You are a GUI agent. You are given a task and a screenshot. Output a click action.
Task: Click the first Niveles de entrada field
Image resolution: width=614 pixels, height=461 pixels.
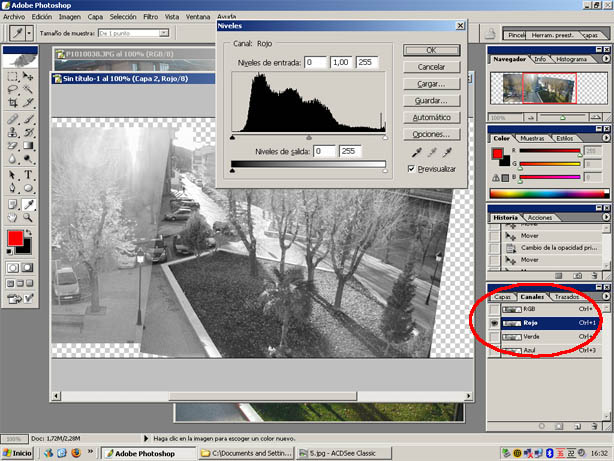316,63
